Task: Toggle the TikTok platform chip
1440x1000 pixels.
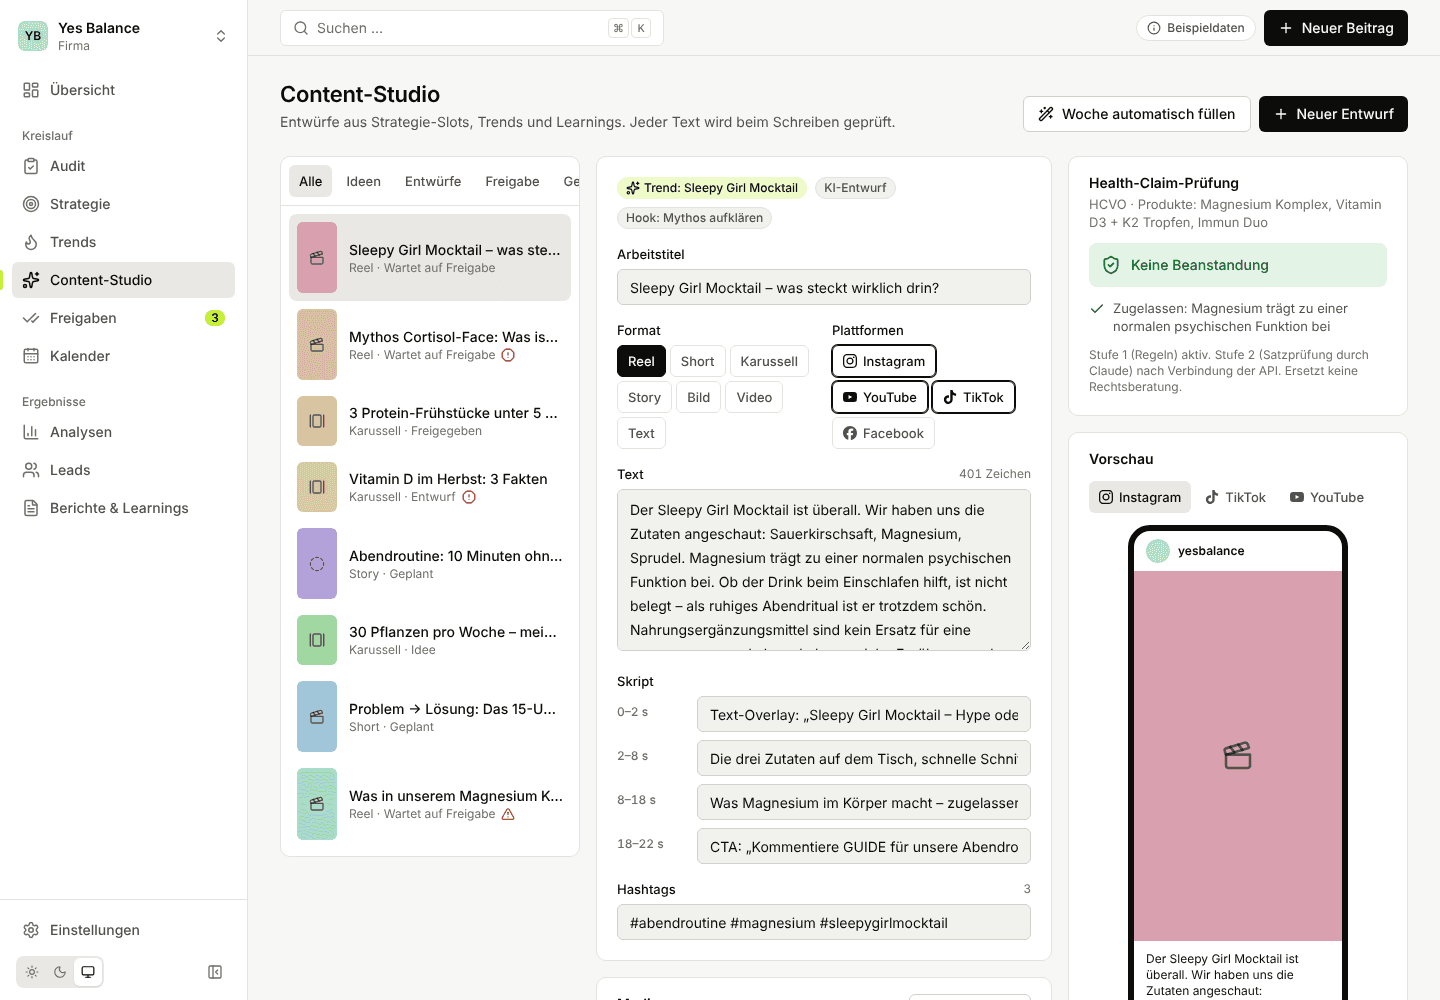Action: (974, 397)
